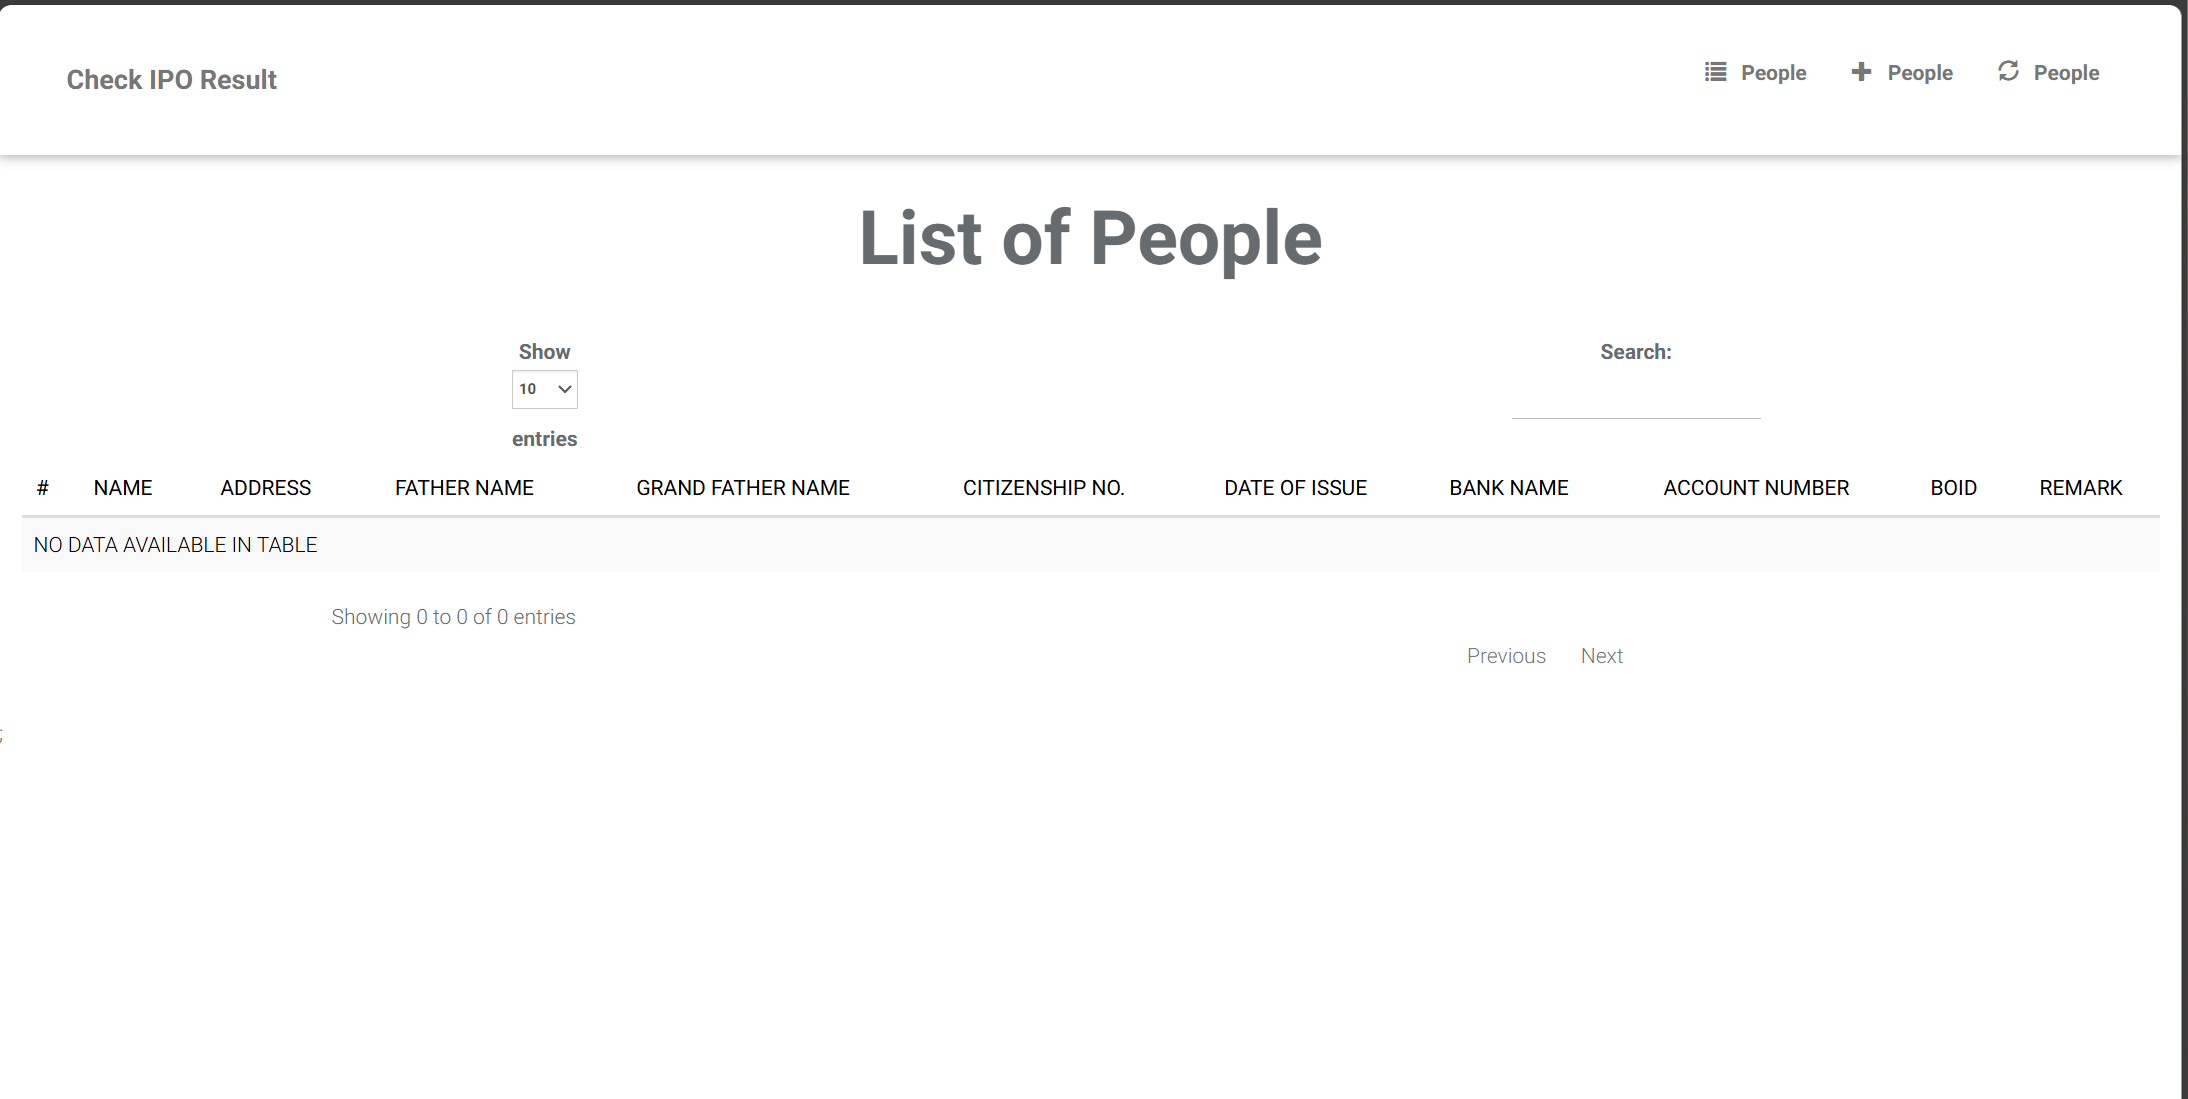The image size is (2188, 1099).
Task: Sort by CITIZENSHIP NO. column header
Action: [x=1043, y=488]
